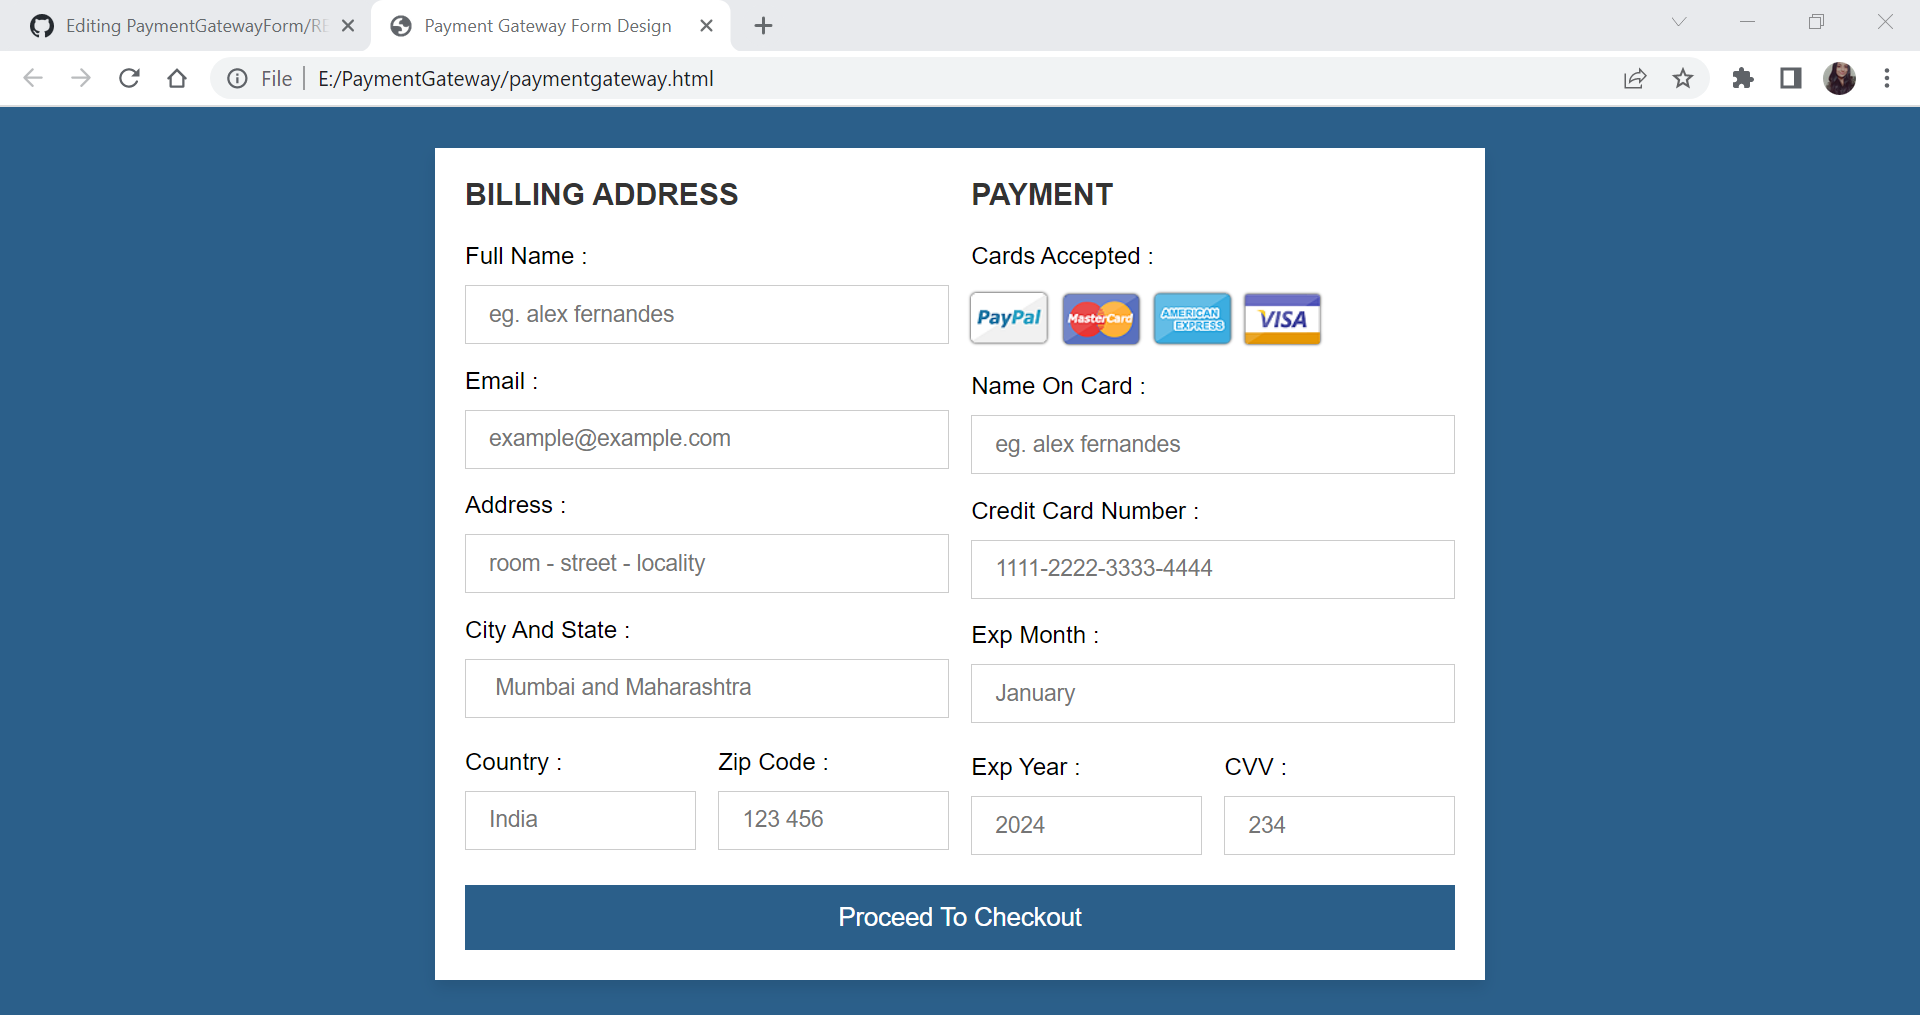
Task: Click the share page icon
Action: (x=1634, y=78)
